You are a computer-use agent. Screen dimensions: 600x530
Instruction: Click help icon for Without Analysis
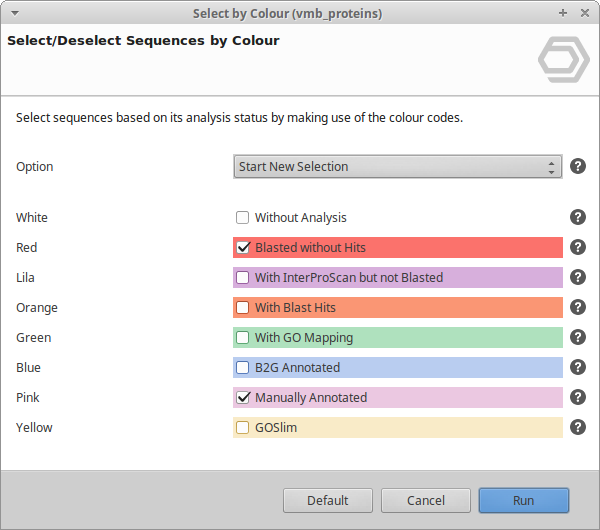click(578, 217)
